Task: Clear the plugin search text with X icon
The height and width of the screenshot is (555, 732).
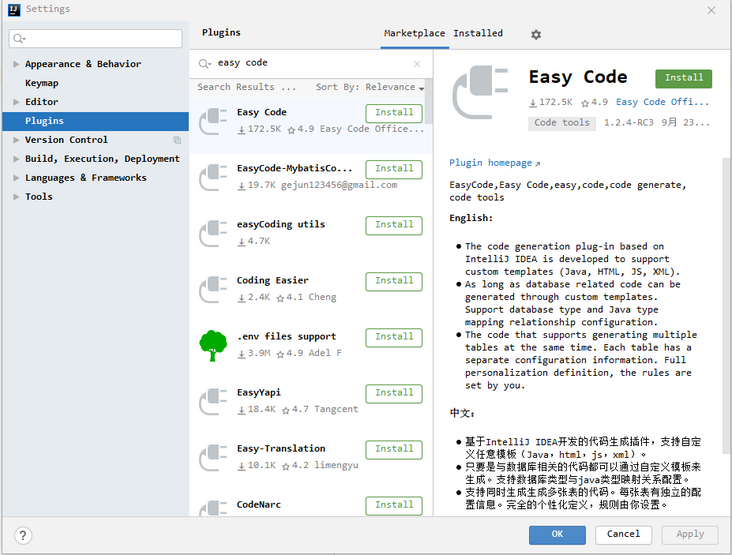Action: 417,63
